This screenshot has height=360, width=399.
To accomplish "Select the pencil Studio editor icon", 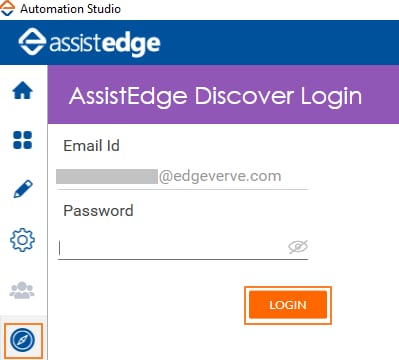I will pyautogui.click(x=23, y=189).
